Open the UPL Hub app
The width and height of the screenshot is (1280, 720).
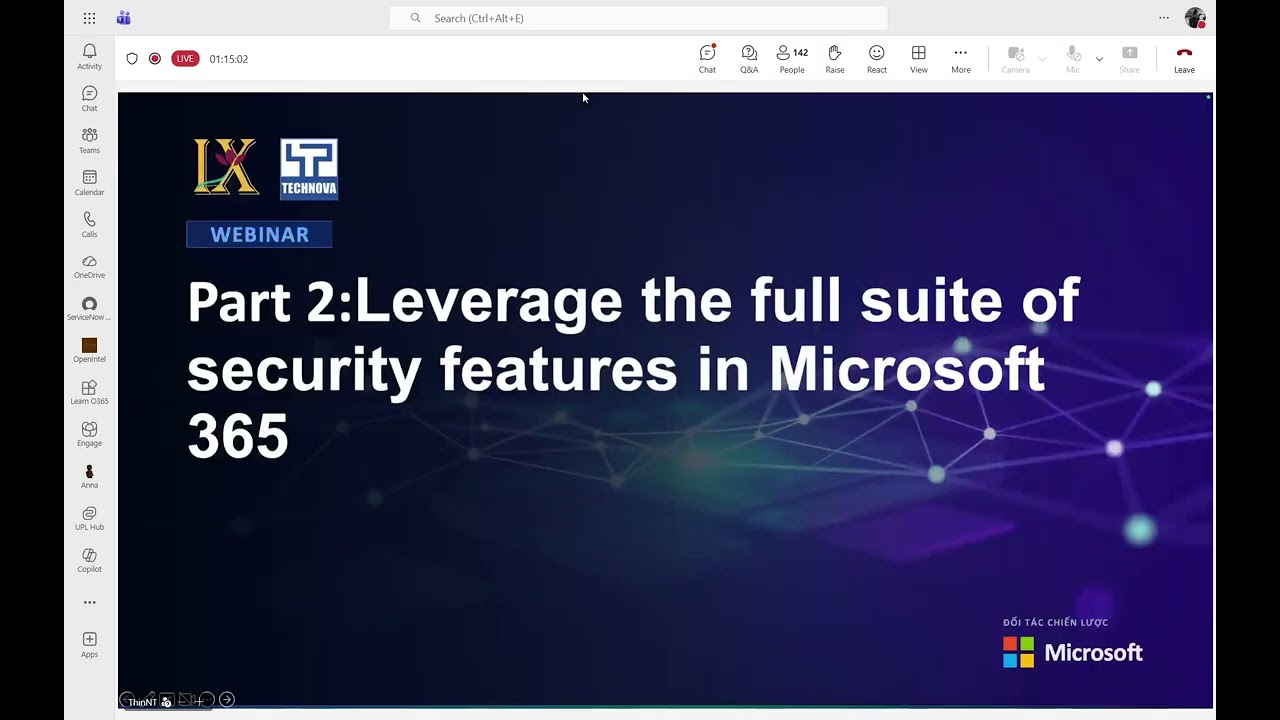point(90,519)
